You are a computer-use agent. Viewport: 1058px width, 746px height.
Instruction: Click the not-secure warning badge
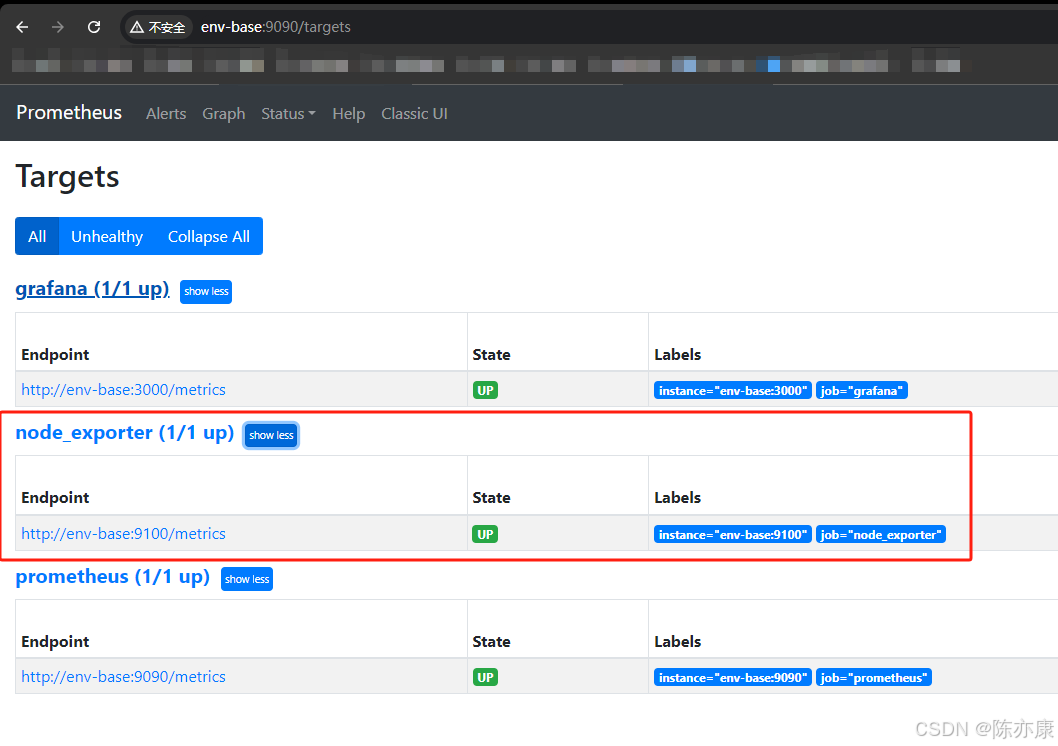point(158,27)
